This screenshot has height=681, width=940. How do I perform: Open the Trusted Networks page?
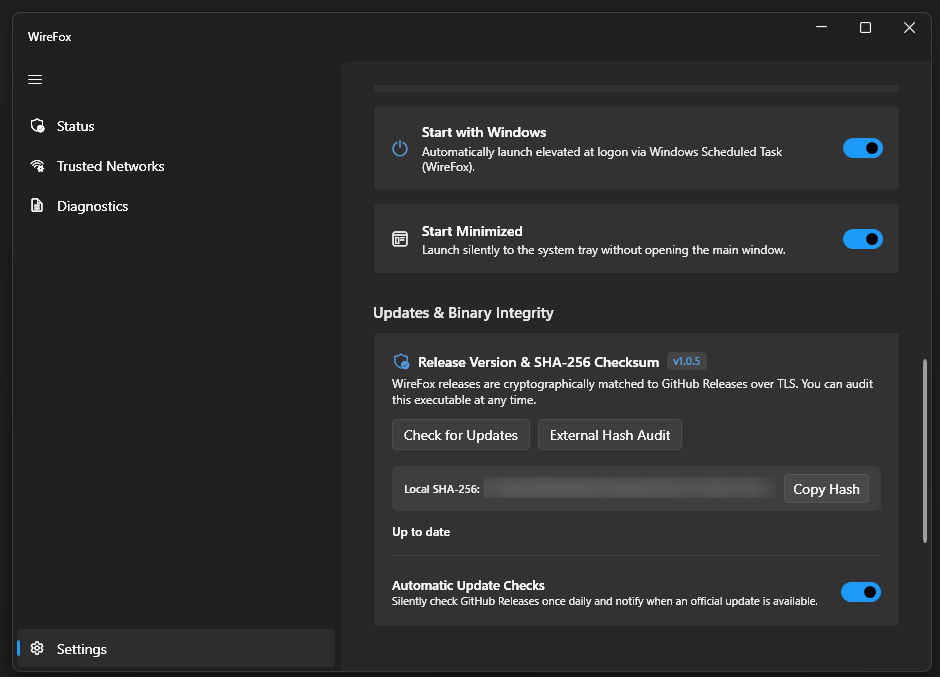coord(176,166)
